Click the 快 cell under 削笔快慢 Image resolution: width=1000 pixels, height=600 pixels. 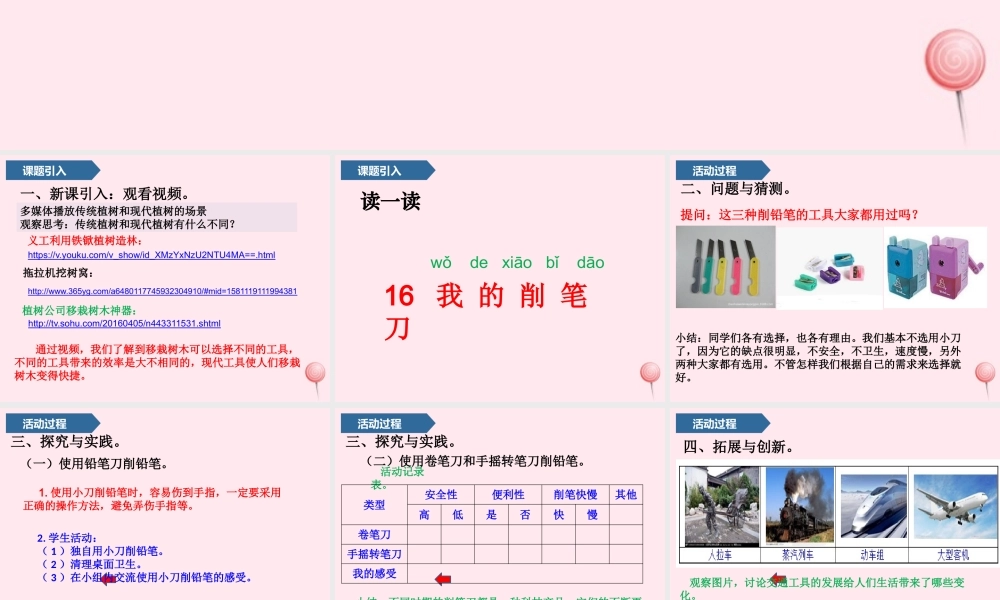pos(559,515)
